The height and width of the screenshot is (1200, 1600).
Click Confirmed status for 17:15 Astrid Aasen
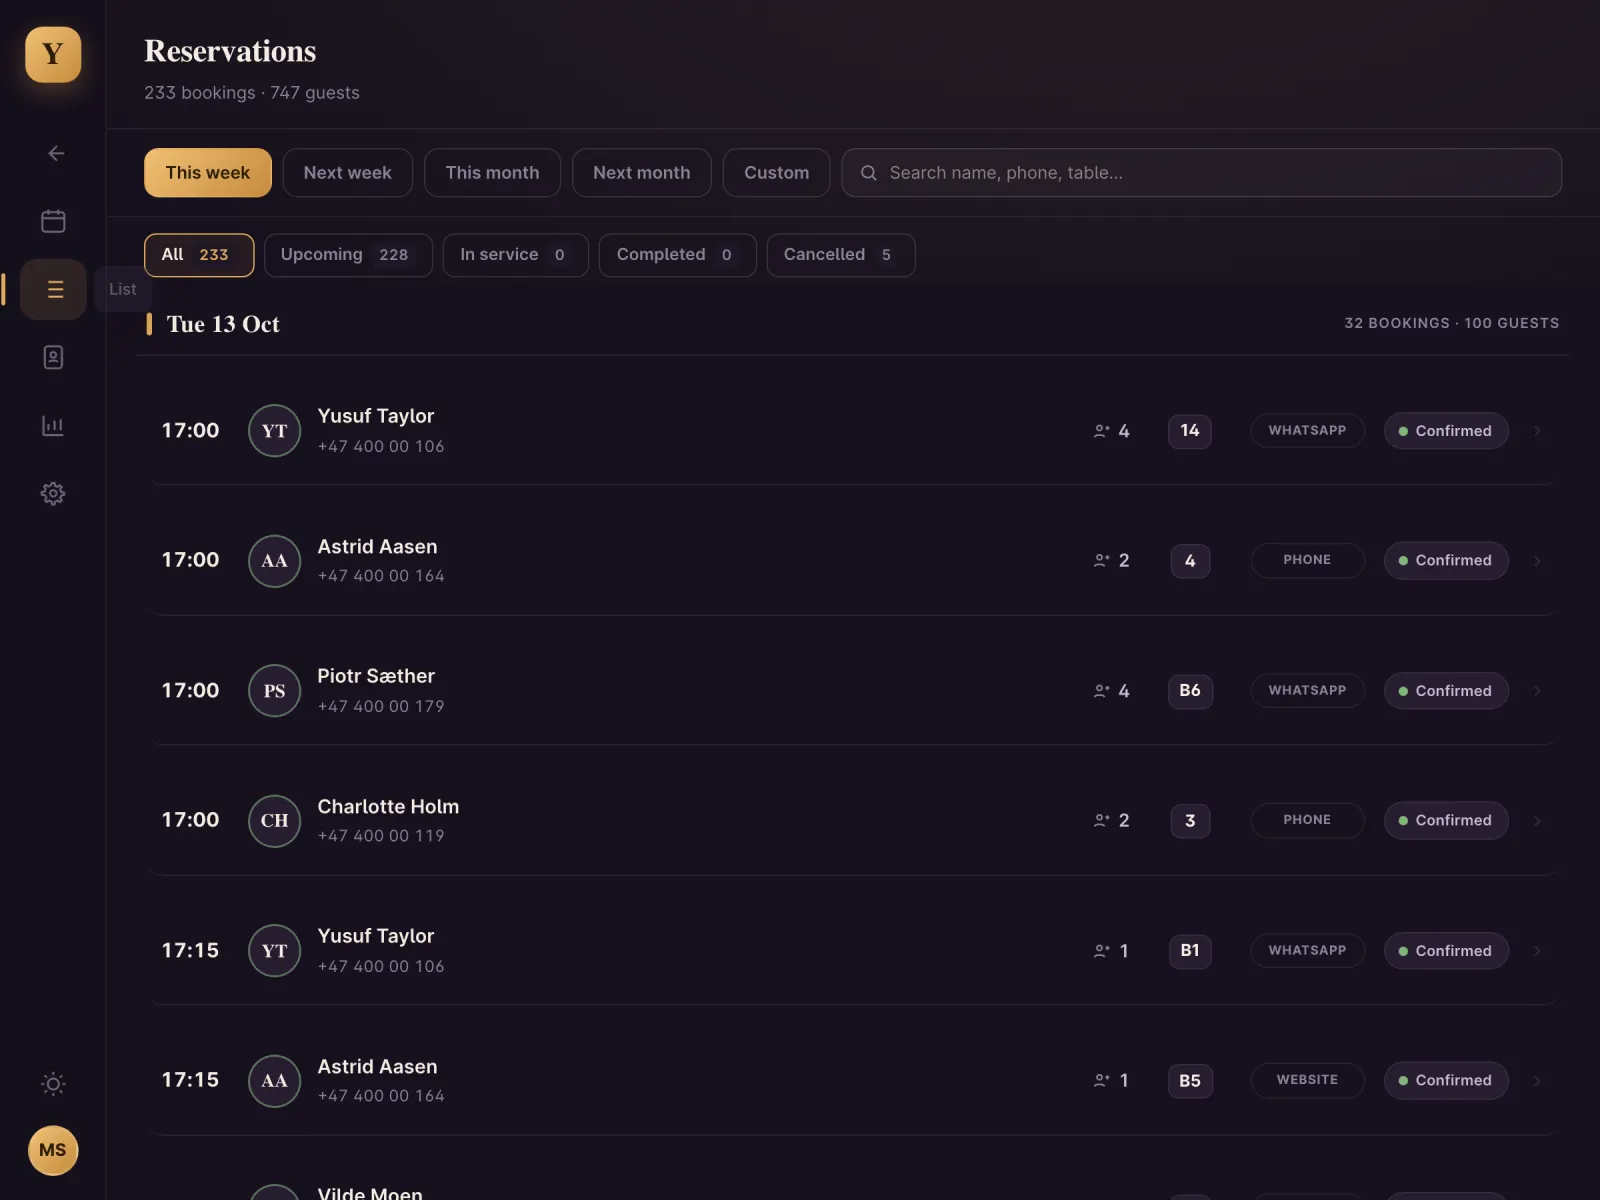click(1446, 1081)
